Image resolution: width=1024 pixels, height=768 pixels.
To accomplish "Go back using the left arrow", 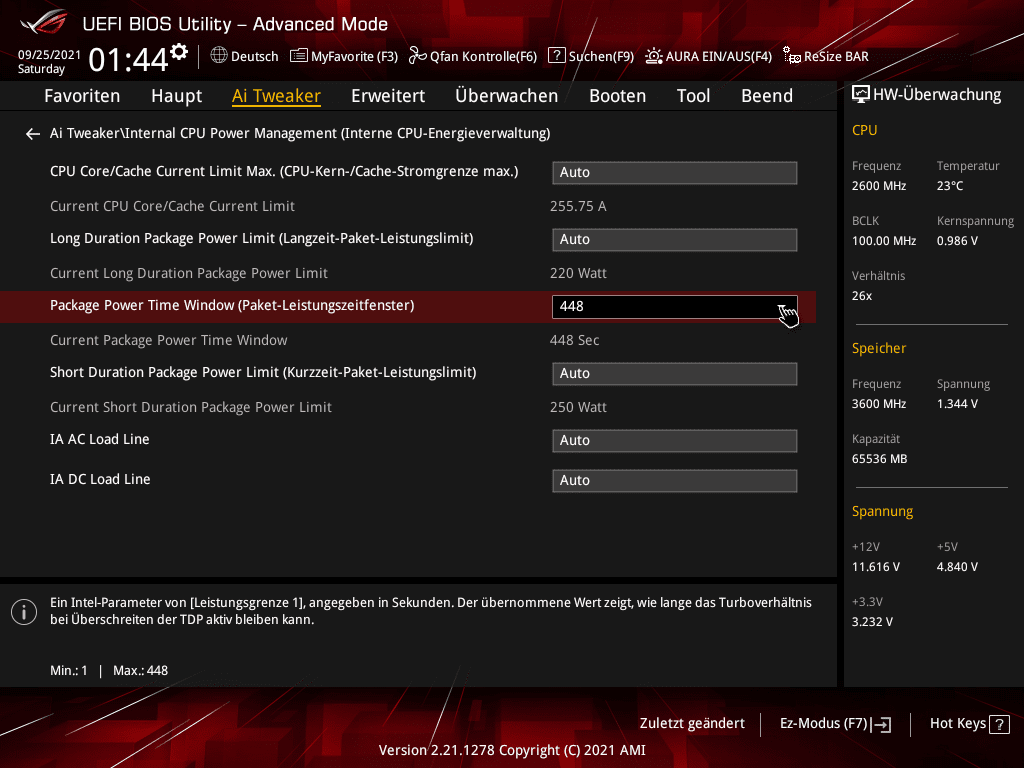I will pos(33,134).
